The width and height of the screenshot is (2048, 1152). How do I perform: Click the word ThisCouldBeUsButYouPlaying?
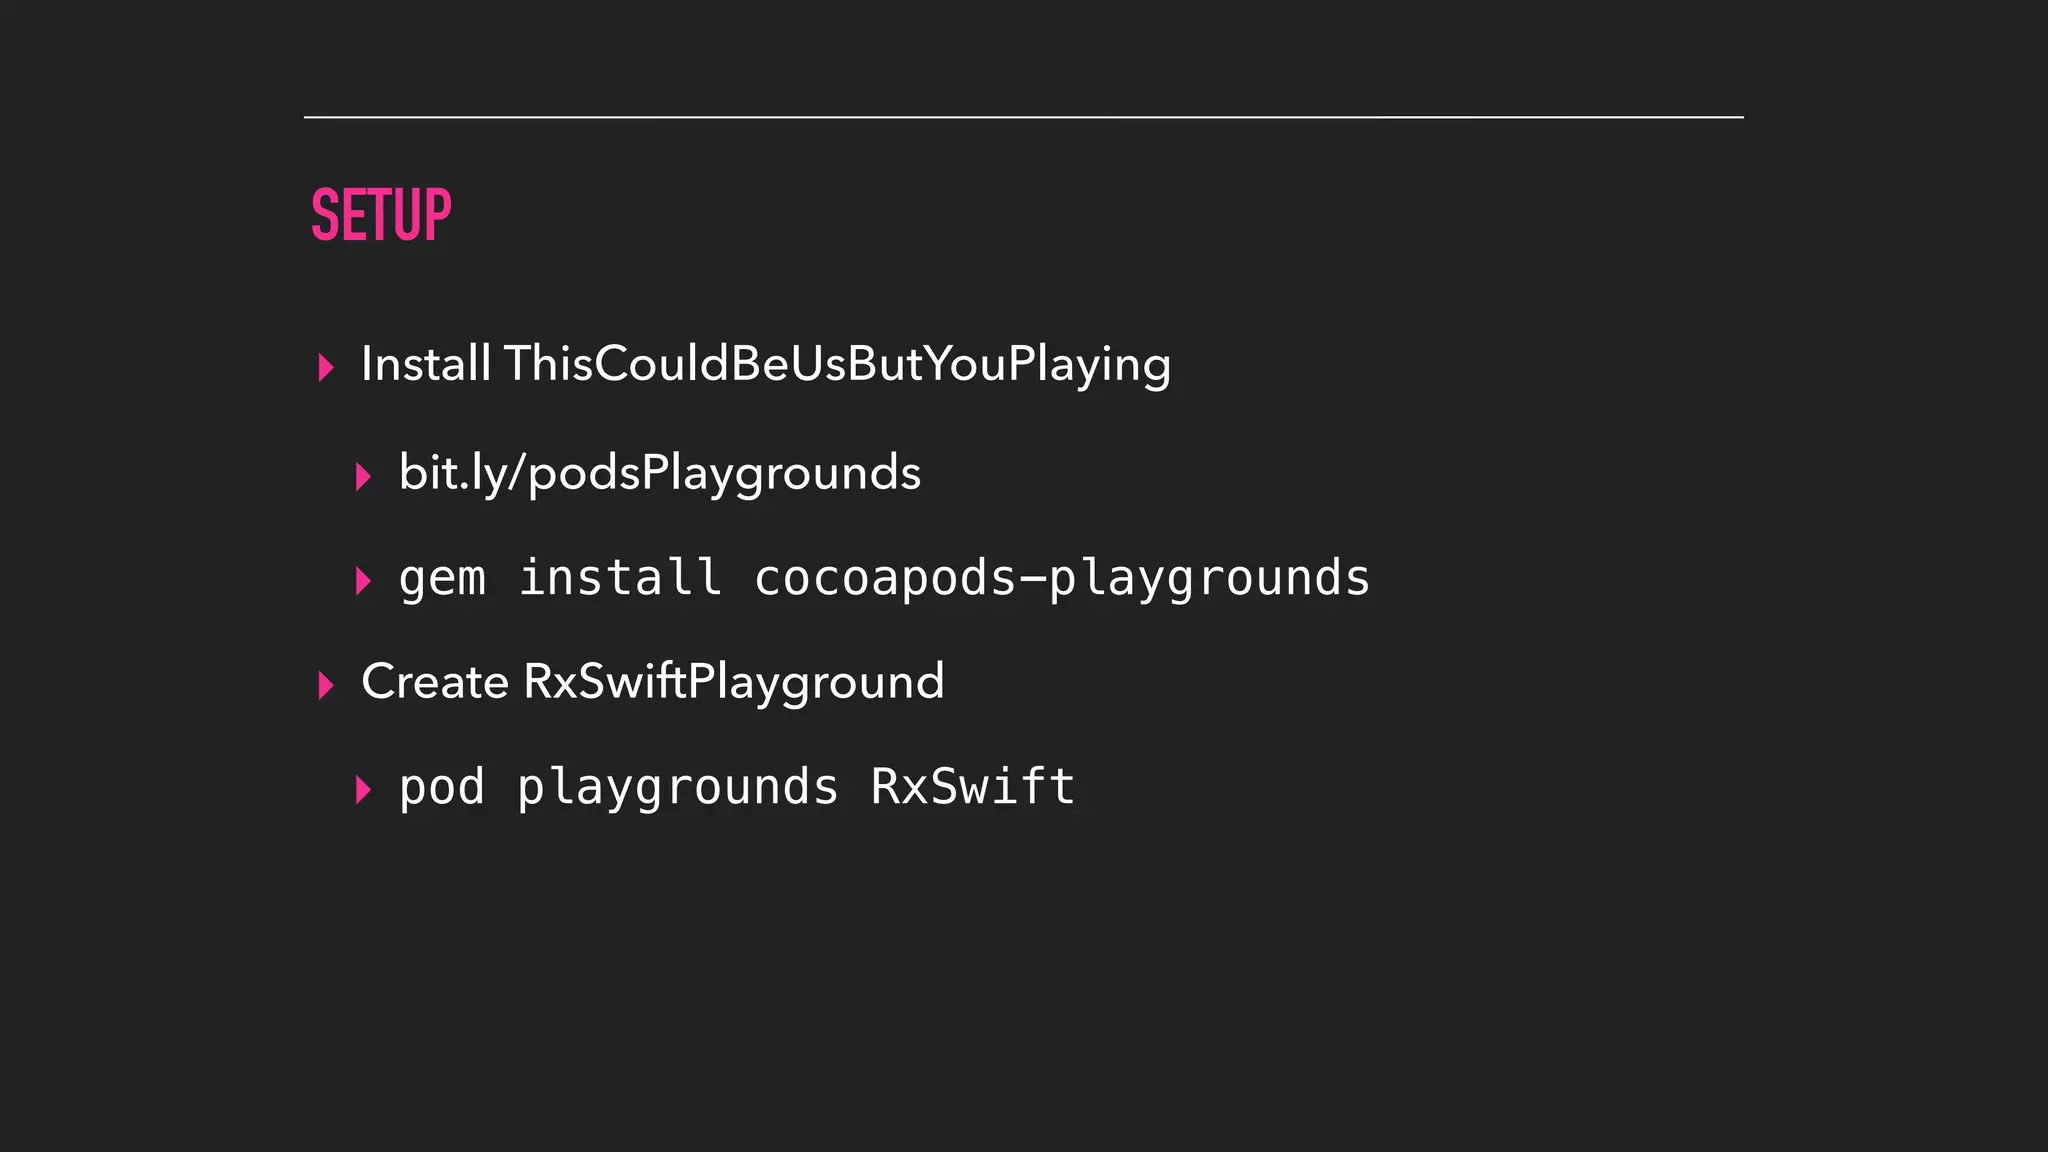837,364
